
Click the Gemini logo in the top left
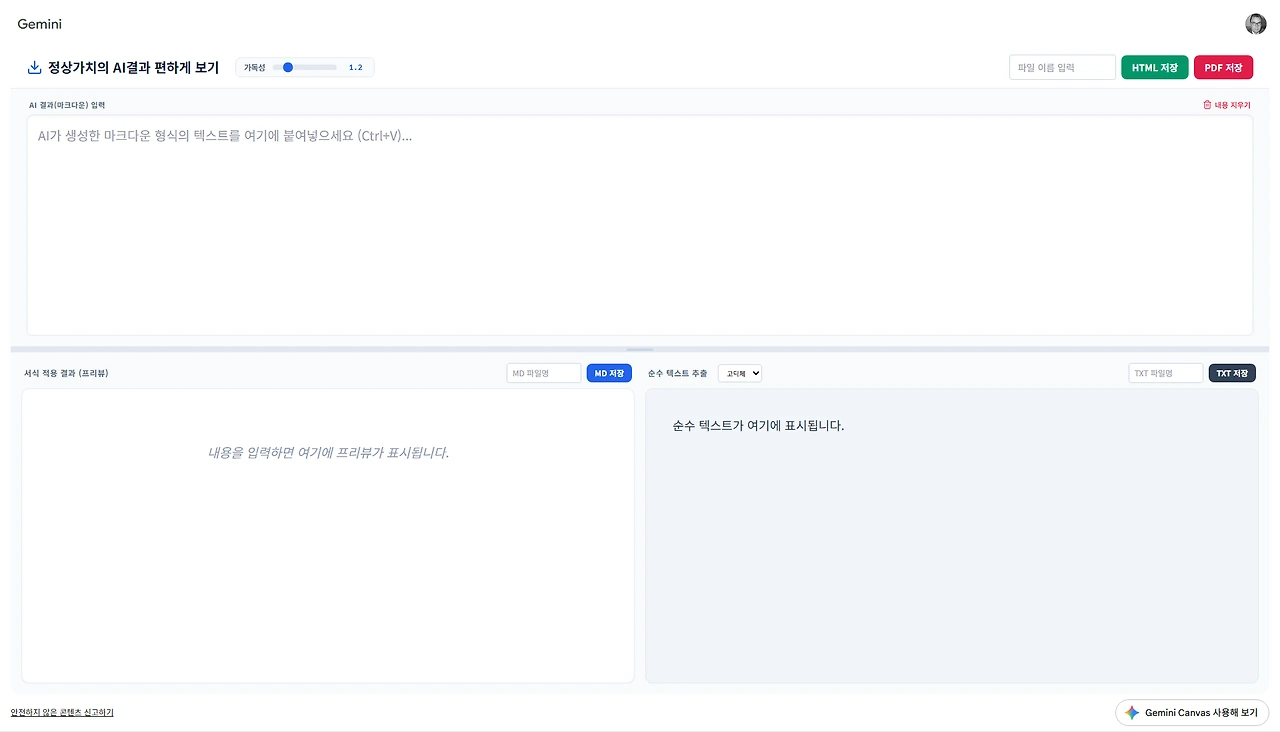[x=39, y=23]
